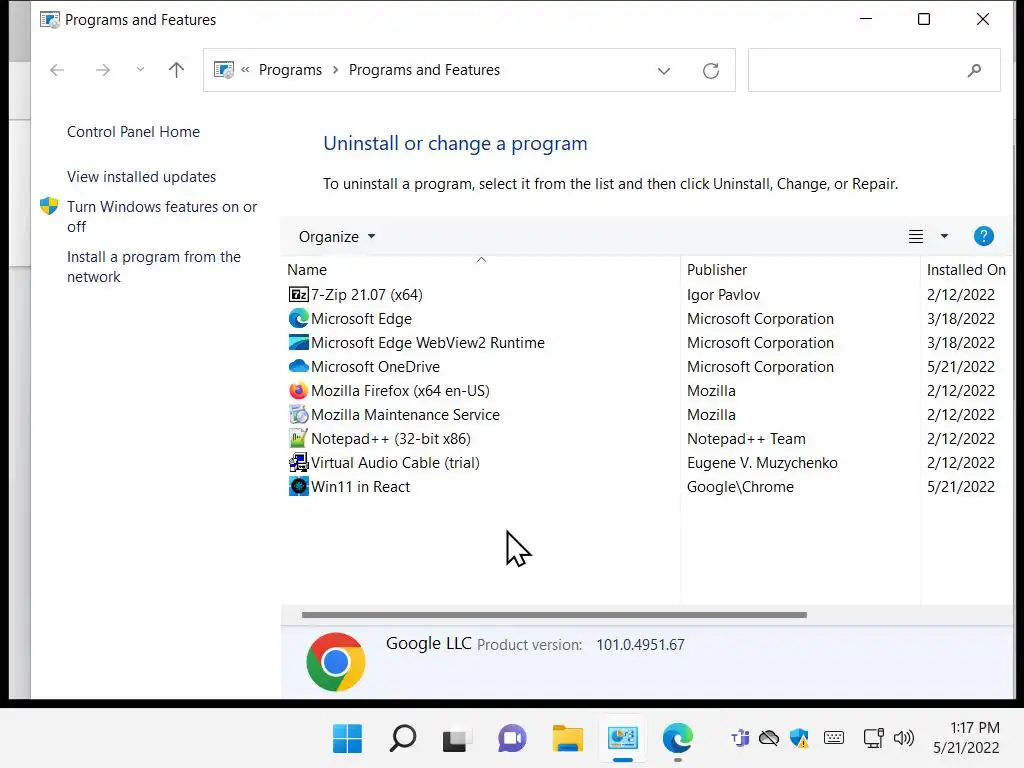Click the search magnifier in search box
This screenshot has height=768, width=1024.
click(x=974, y=70)
